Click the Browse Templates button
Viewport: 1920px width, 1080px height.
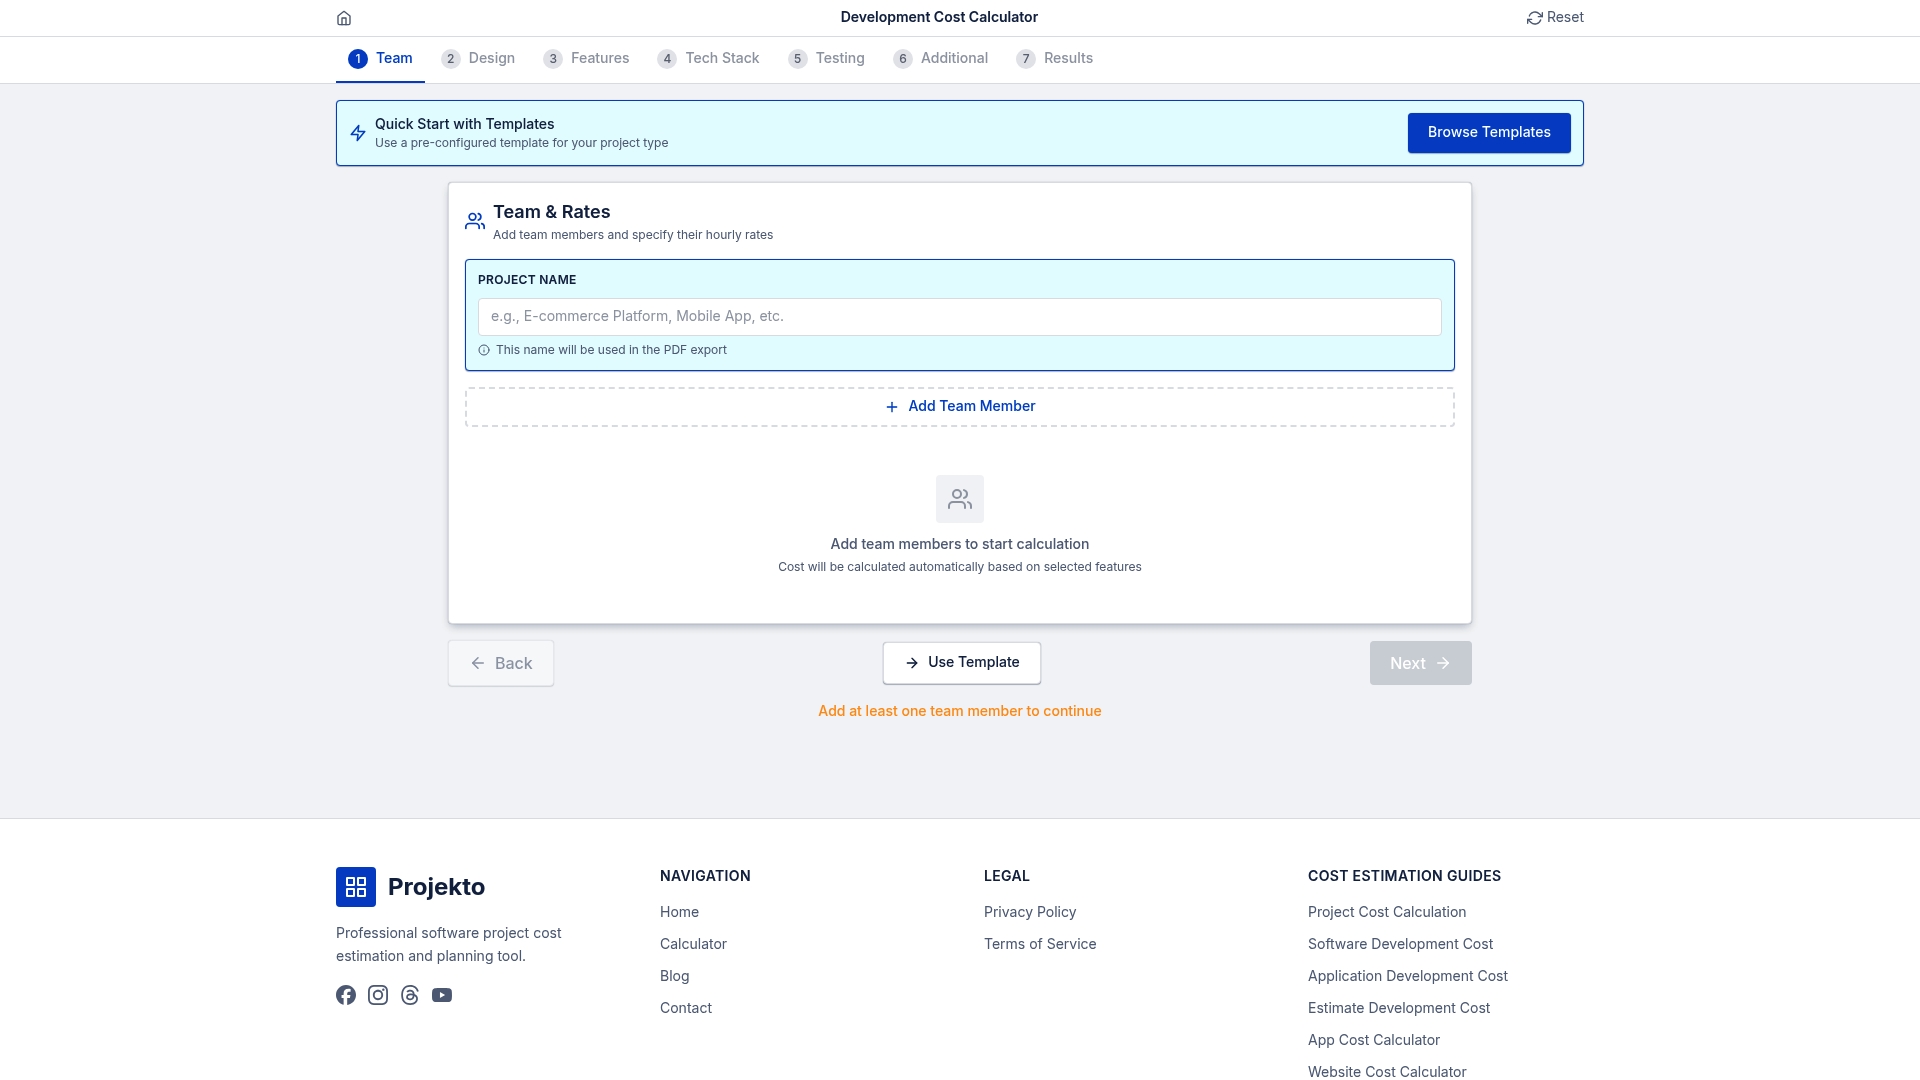point(1489,132)
